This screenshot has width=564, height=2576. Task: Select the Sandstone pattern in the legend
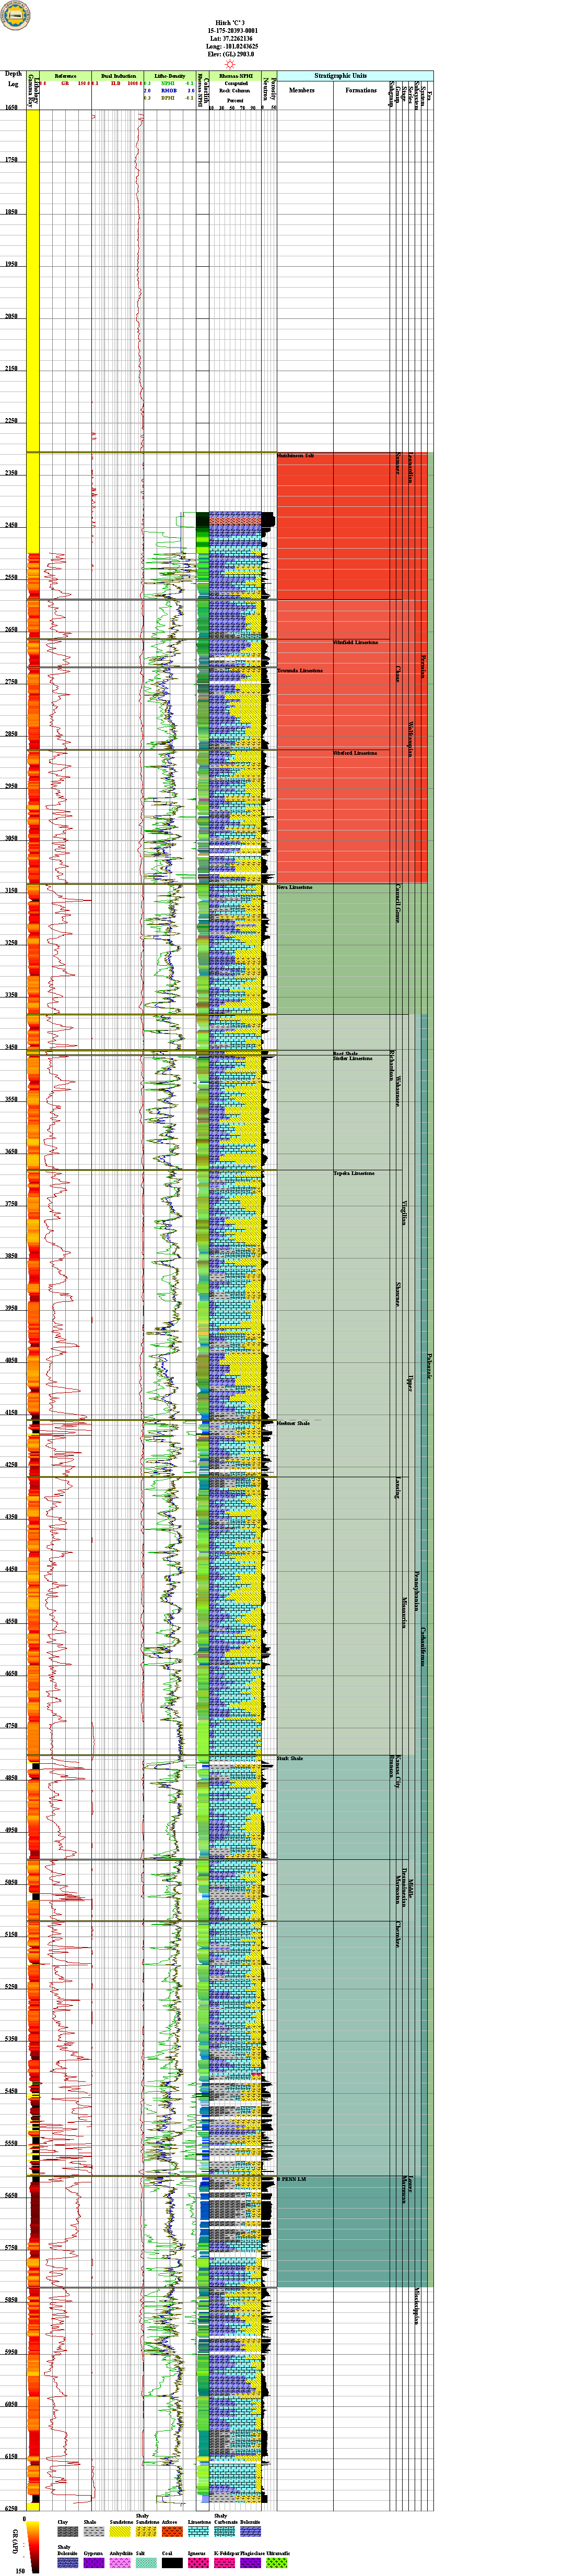pyautogui.click(x=120, y=2533)
